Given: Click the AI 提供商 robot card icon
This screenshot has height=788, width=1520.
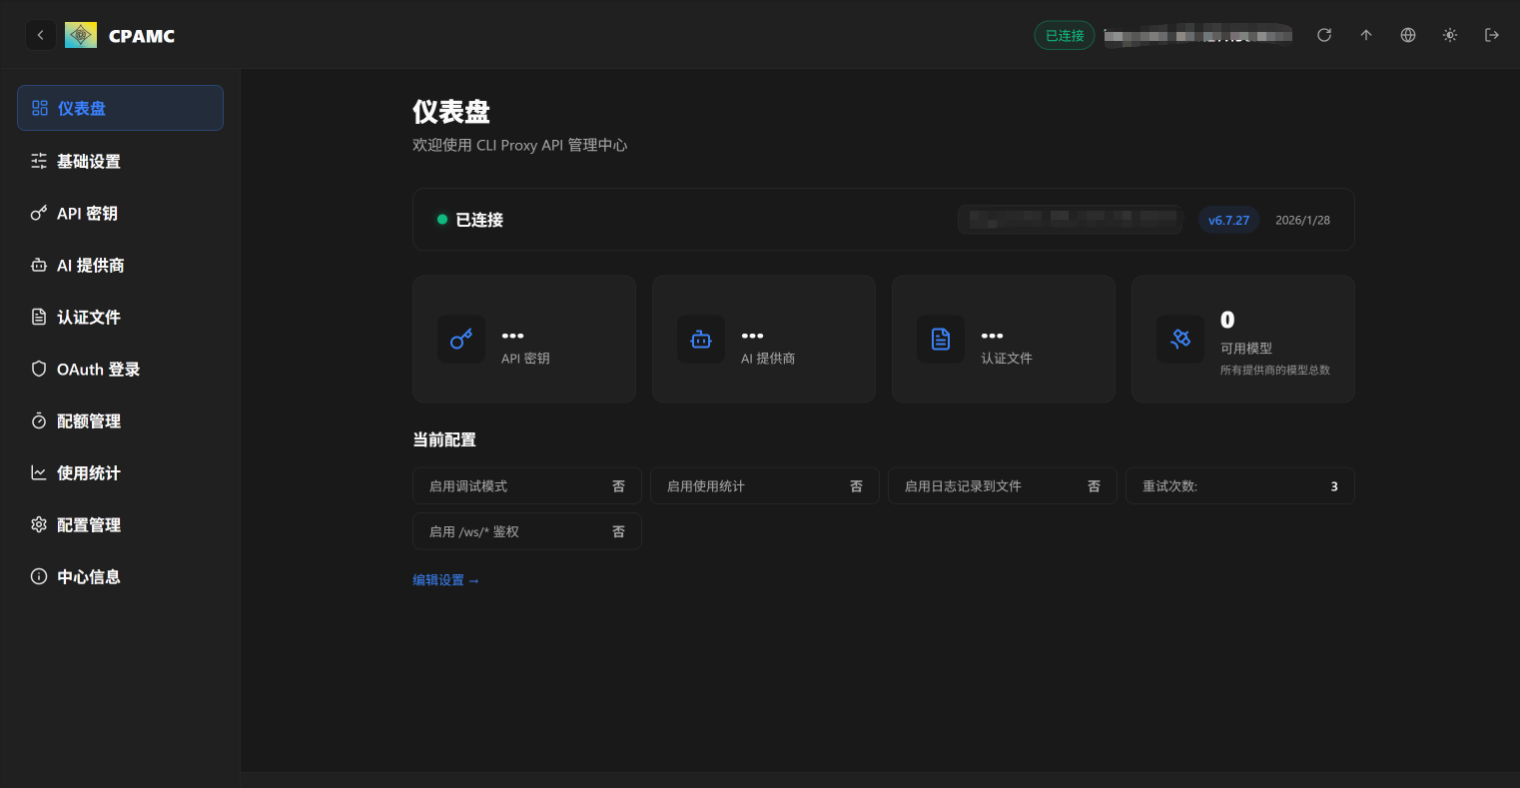Looking at the screenshot, I should coord(701,340).
